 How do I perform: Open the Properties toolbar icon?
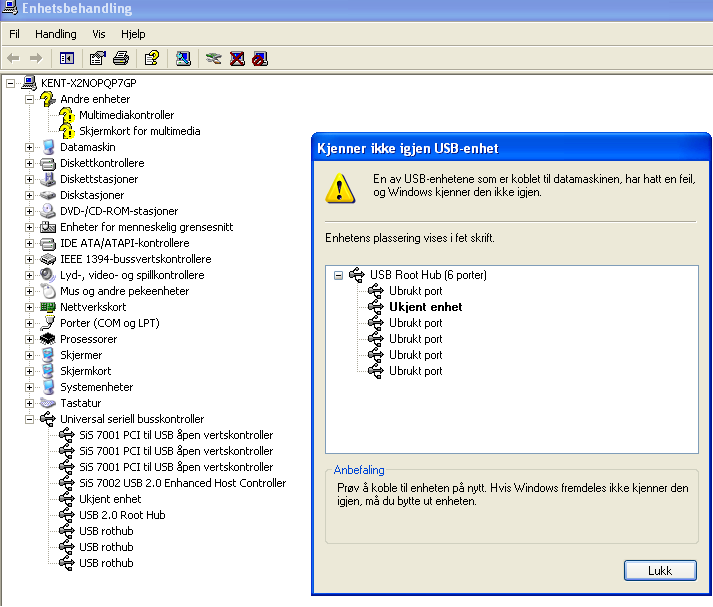(98, 58)
